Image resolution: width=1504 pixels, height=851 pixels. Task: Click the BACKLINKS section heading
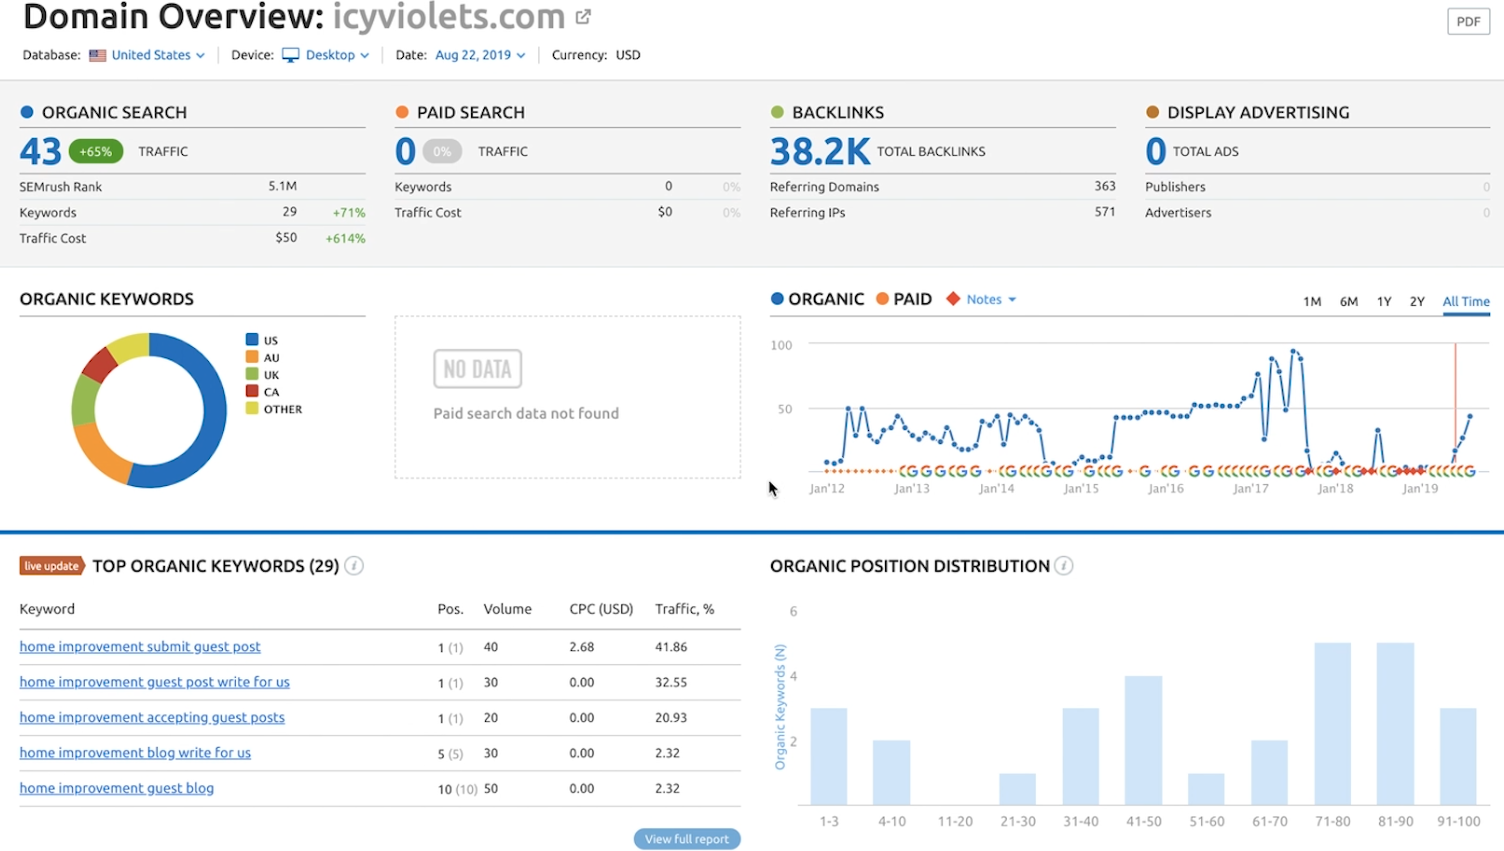[x=838, y=112]
